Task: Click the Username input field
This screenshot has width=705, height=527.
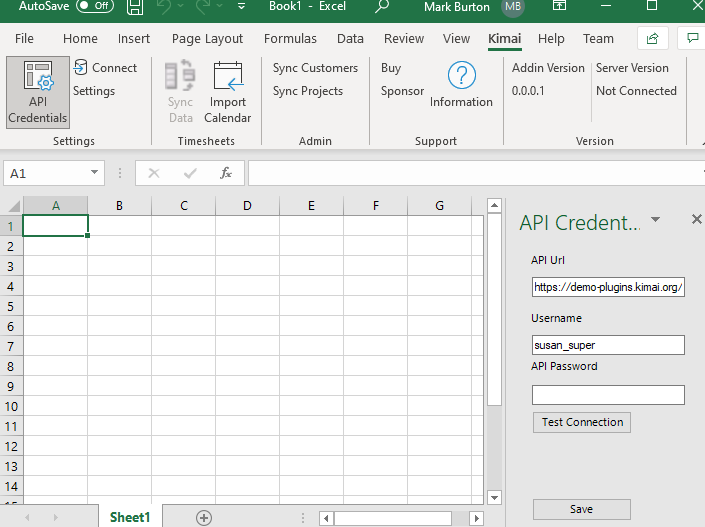Action: pyautogui.click(x=608, y=345)
